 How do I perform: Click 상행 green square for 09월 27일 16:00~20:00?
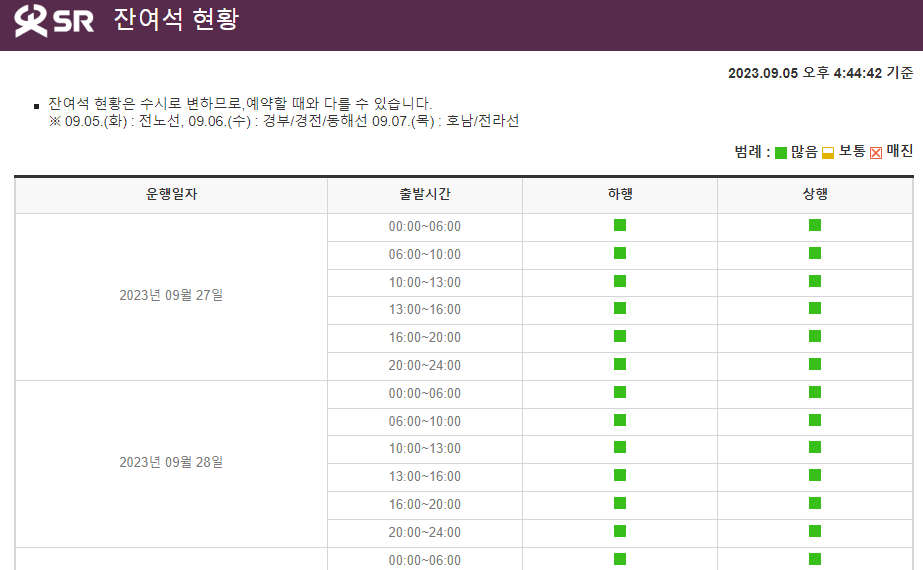[x=815, y=336]
